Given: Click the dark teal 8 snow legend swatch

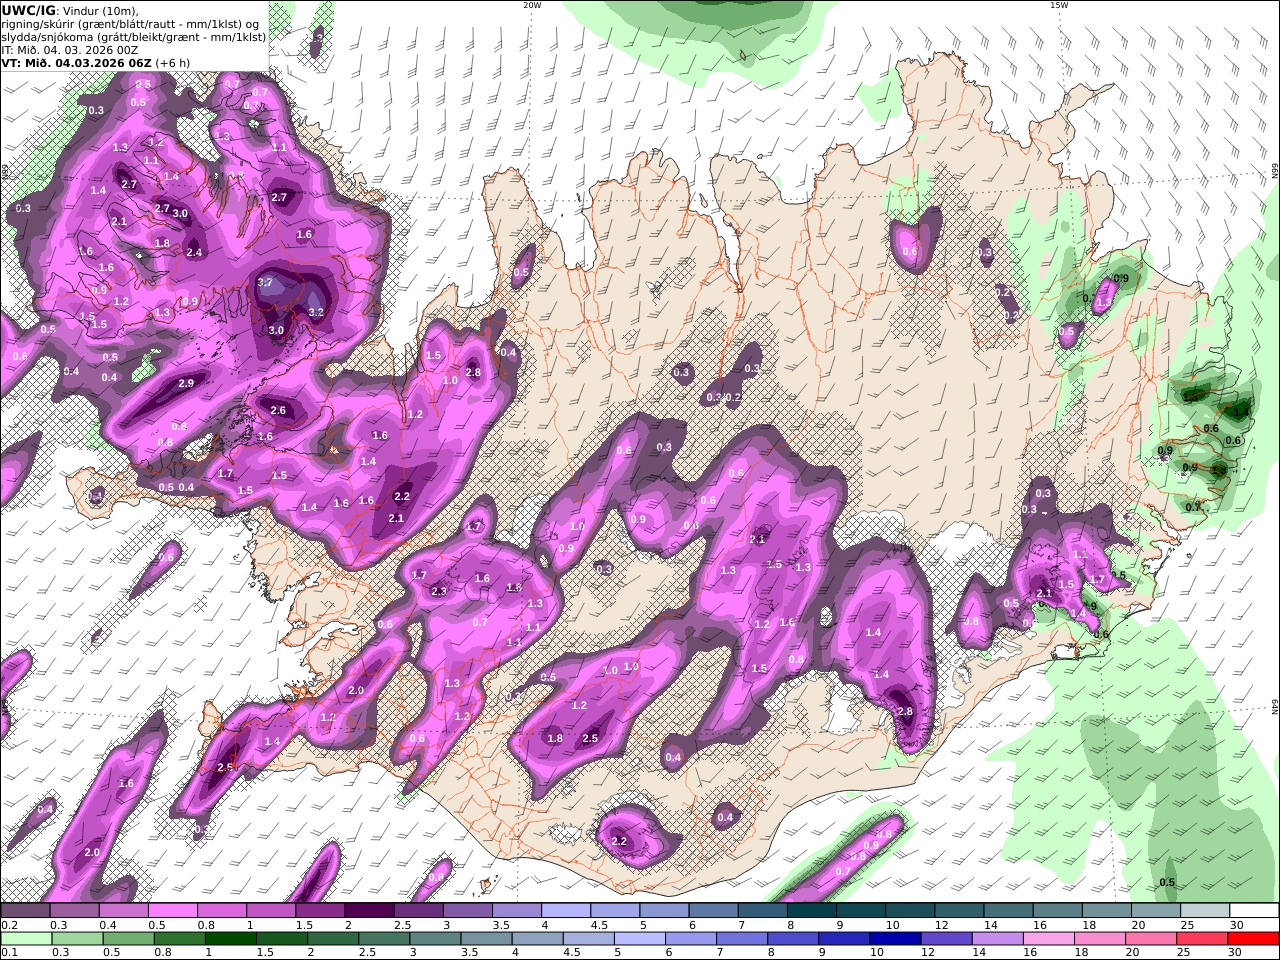Looking at the screenshot, I should pyautogui.click(x=810, y=911).
